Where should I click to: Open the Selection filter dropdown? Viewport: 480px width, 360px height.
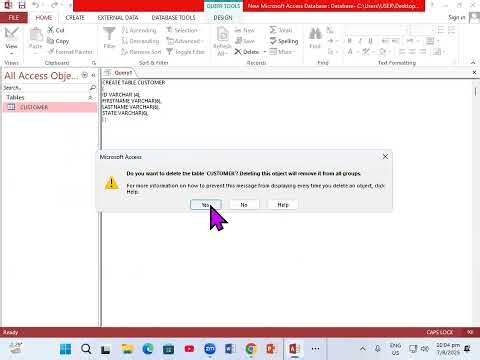click(182, 30)
